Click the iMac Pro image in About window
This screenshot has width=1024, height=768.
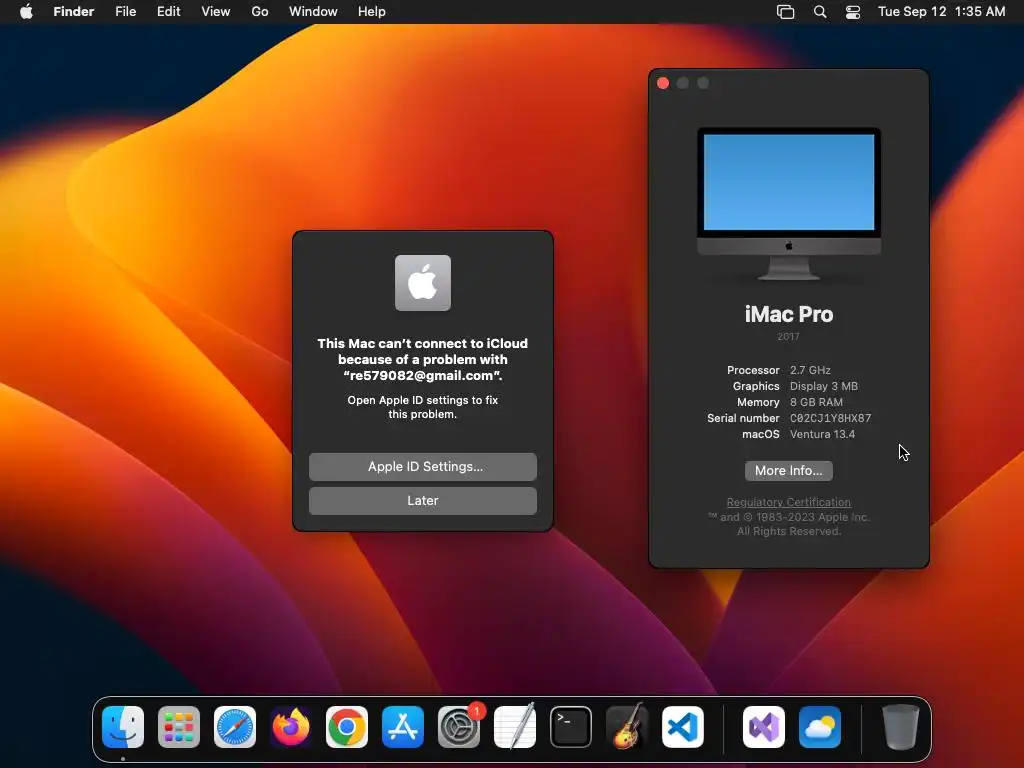789,204
